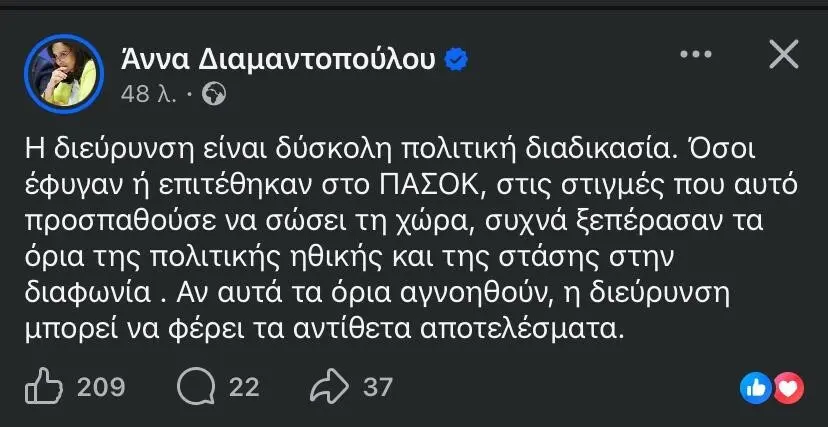Click the final line "μπορεί να φέρει τα αντίθετα αποτελέσματα"
Image resolution: width=828 pixels, height=427 pixels.
pyautogui.click(x=324, y=328)
